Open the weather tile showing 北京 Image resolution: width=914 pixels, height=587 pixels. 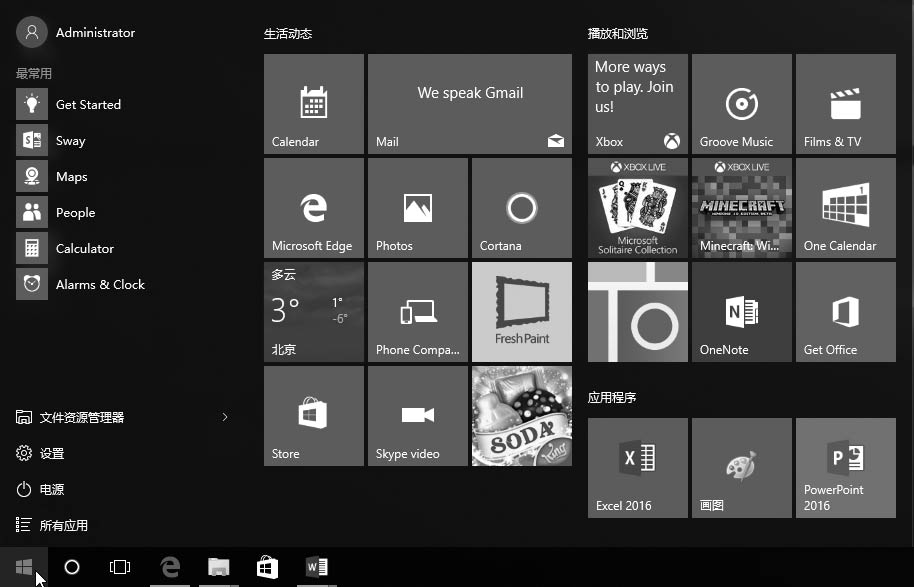coord(313,311)
